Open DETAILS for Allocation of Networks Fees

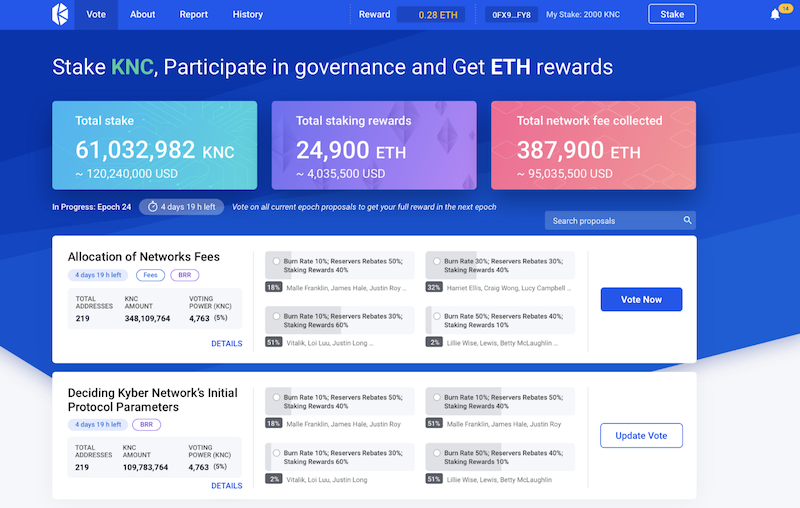(x=226, y=343)
